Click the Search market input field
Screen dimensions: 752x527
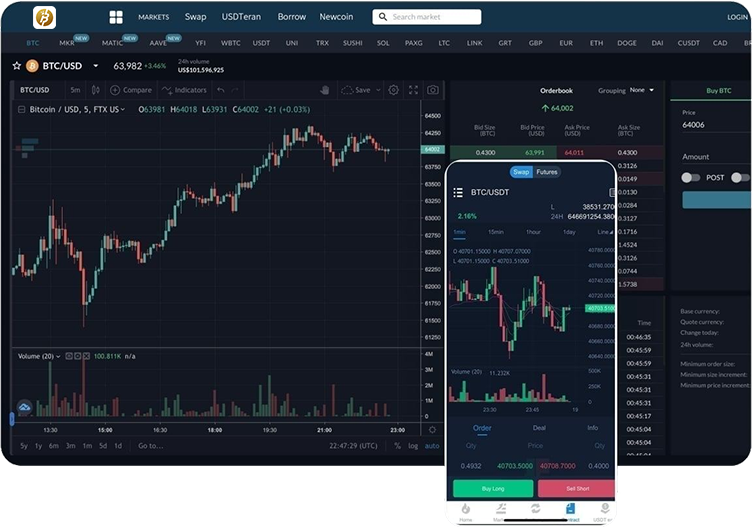click(427, 17)
